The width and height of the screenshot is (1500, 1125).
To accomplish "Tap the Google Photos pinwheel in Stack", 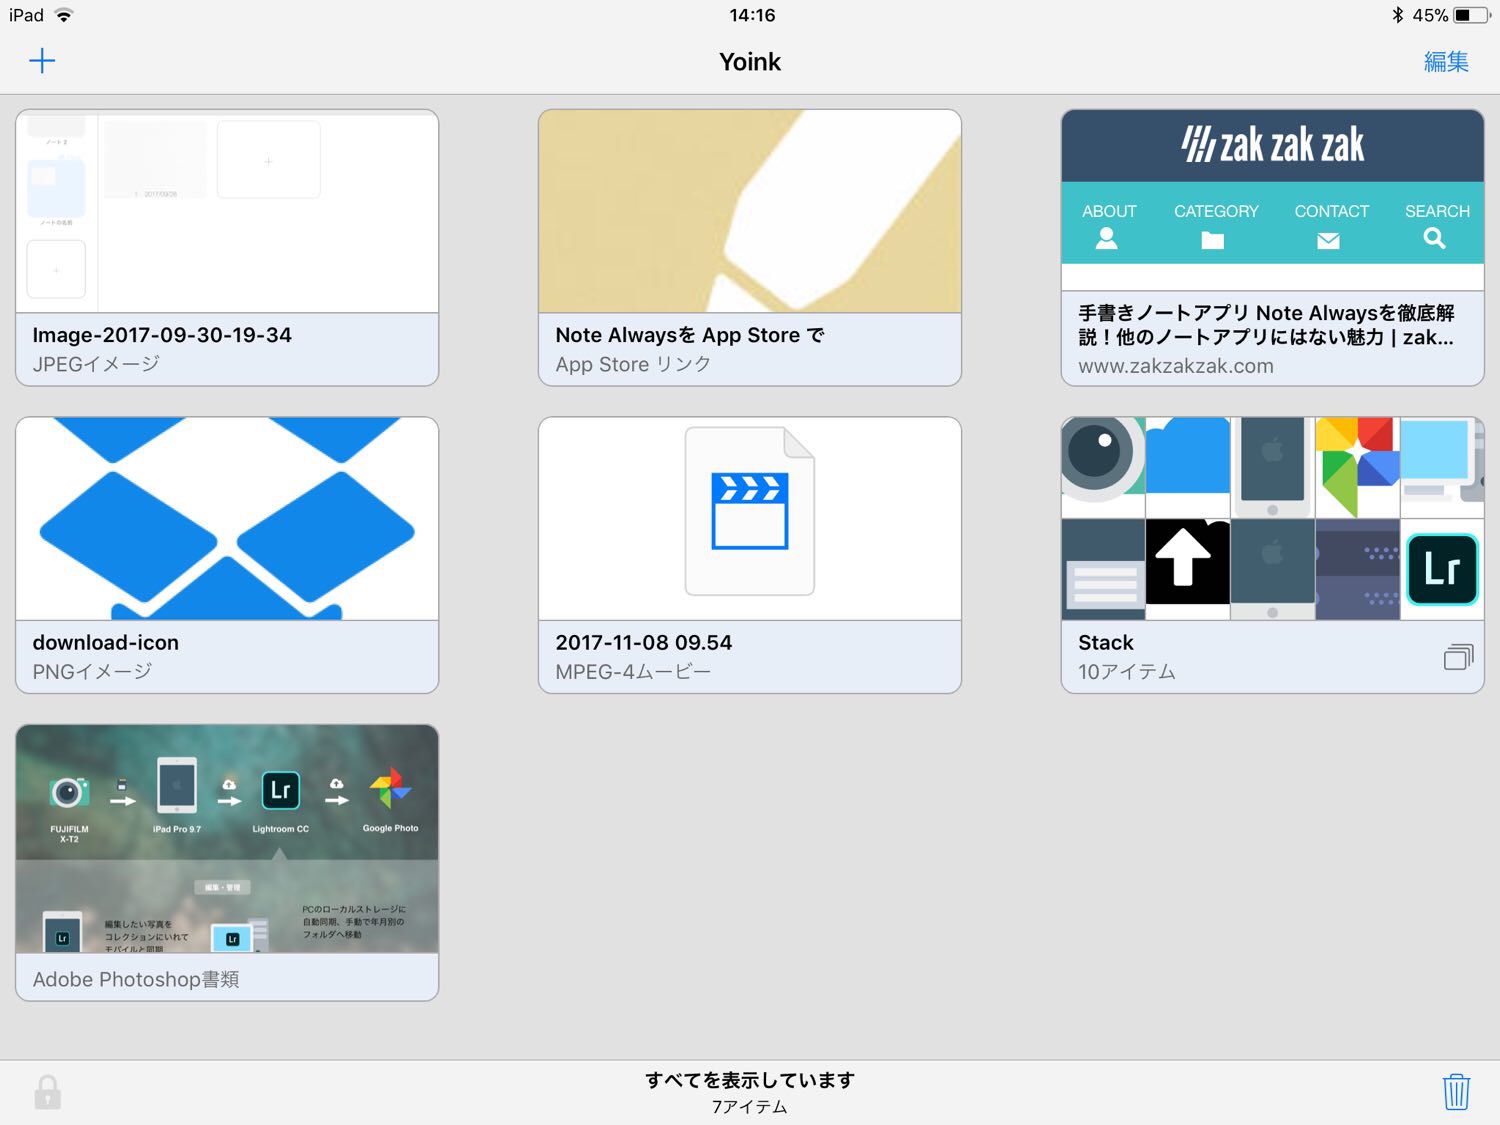I will (x=1357, y=467).
